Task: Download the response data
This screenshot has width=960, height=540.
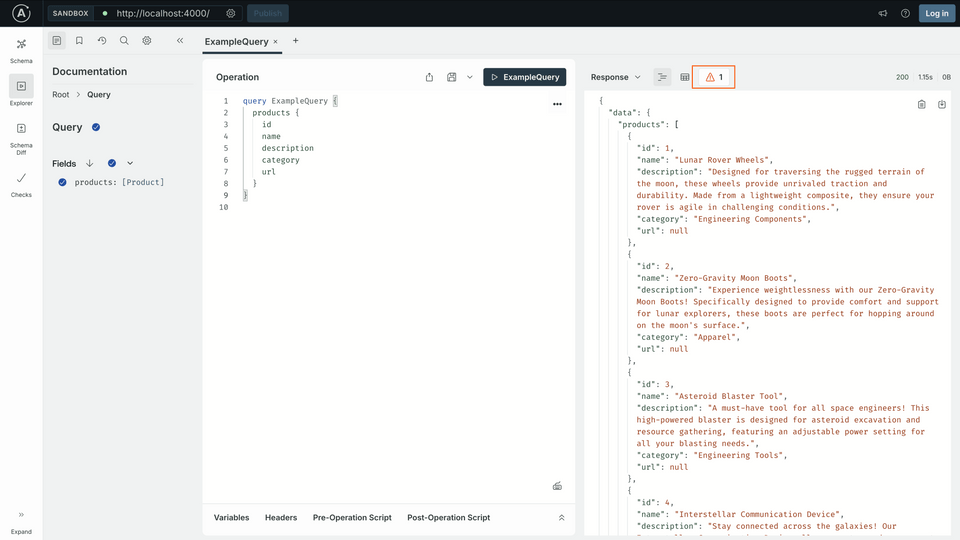Action: [942, 104]
